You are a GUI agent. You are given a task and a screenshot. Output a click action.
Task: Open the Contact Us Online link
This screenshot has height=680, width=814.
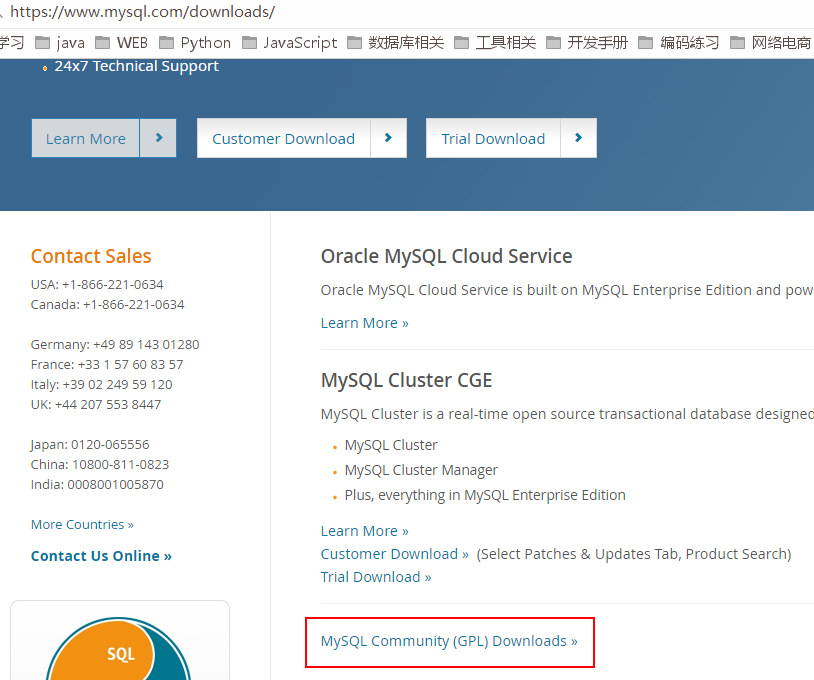101,556
